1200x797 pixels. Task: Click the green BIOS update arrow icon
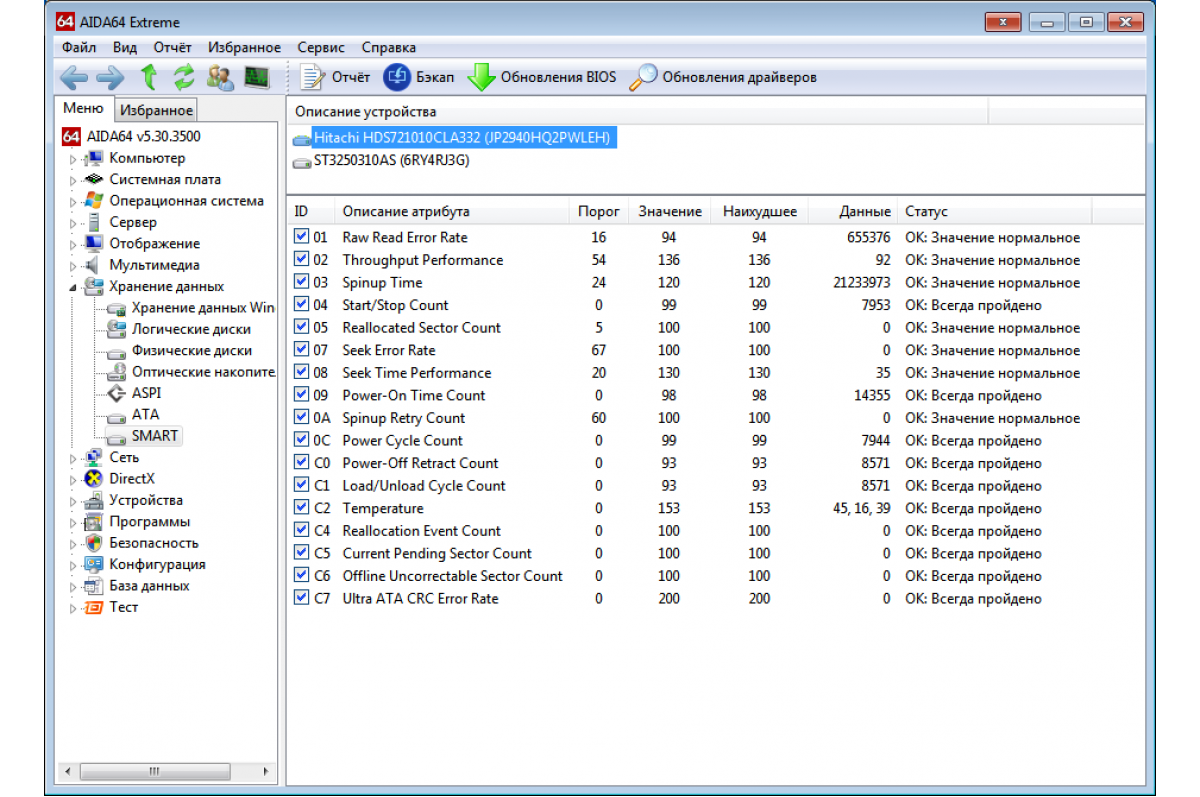point(482,77)
